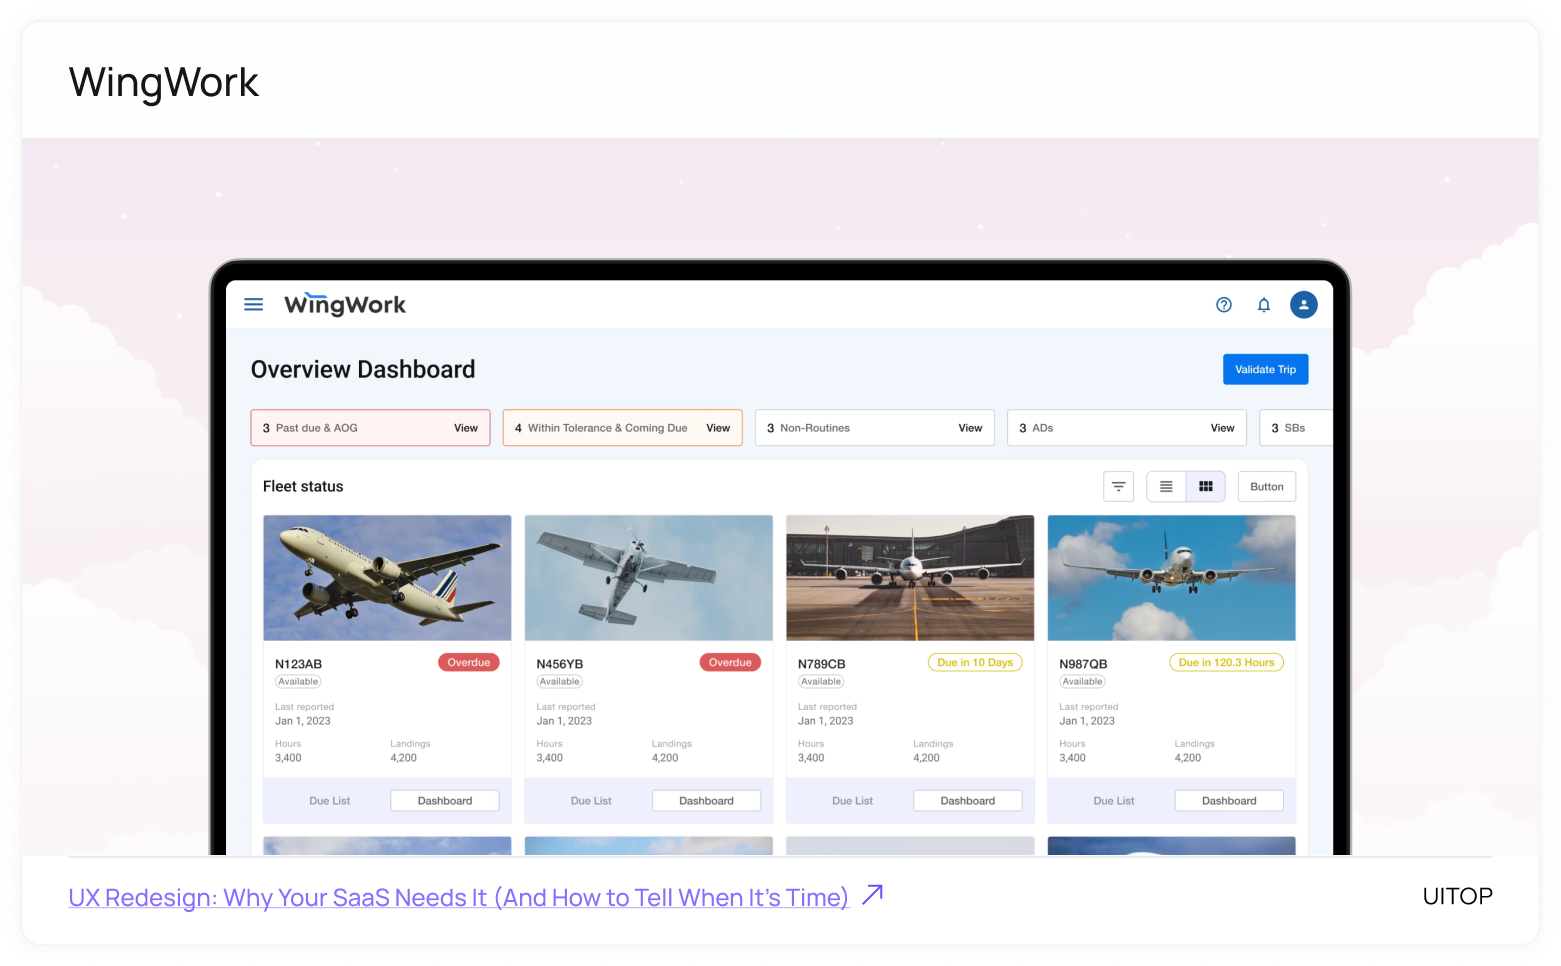View ADs items
Image resolution: width=1561 pixels, height=966 pixels.
click(x=1222, y=428)
